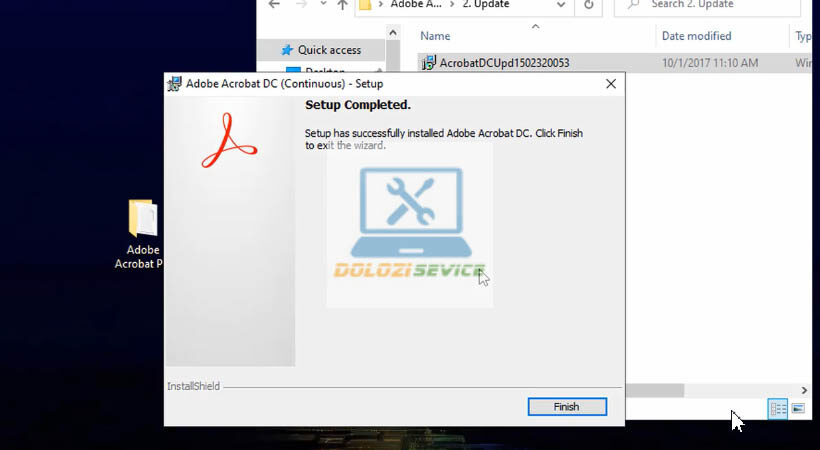This screenshot has width=820, height=450.
Task: Switch to the large thumbnails view
Action: 798,409
